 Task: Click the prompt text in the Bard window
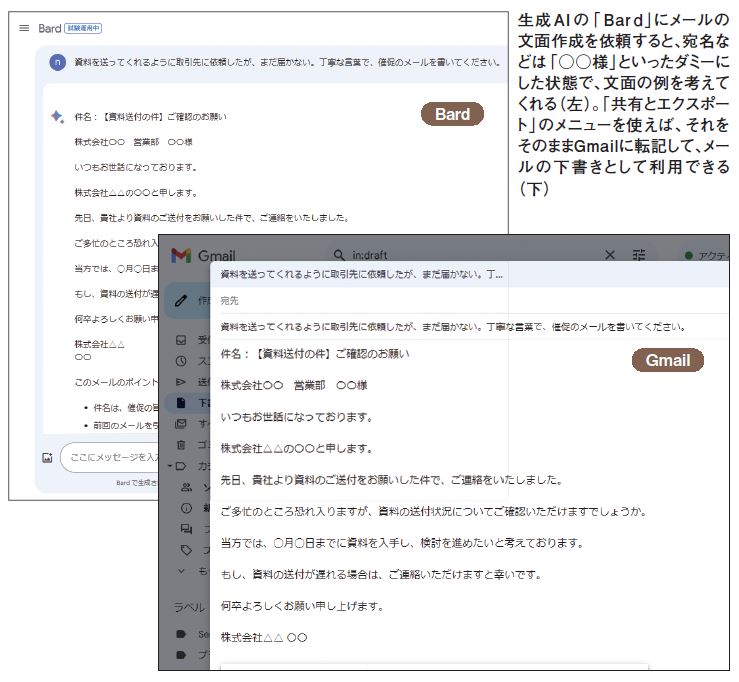(287, 62)
